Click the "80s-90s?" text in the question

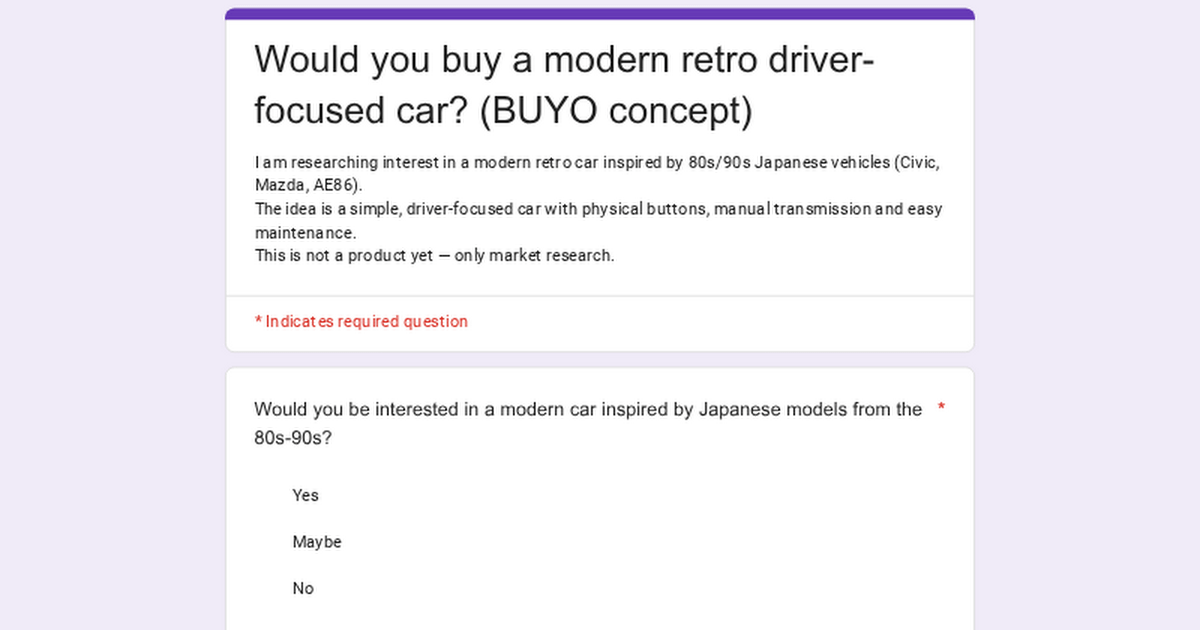tap(293, 438)
